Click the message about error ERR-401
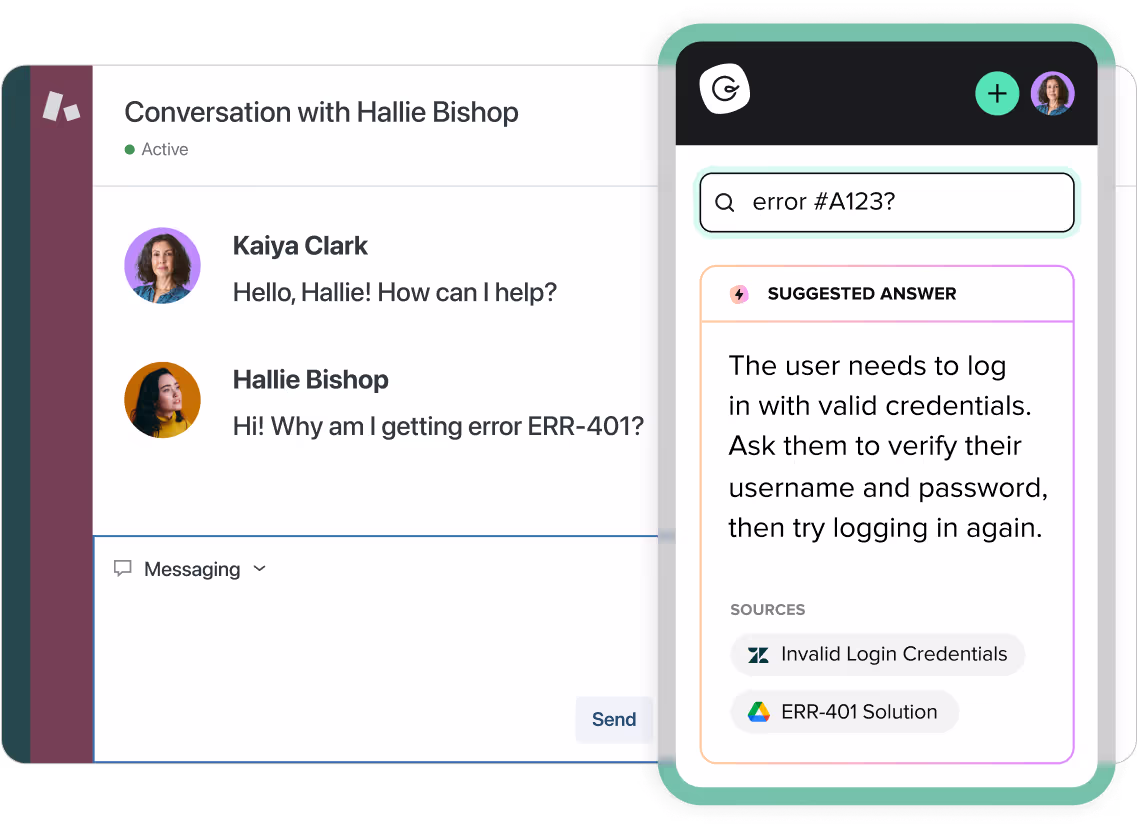This screenshot has width=1137, height=826. pos(438,426)
